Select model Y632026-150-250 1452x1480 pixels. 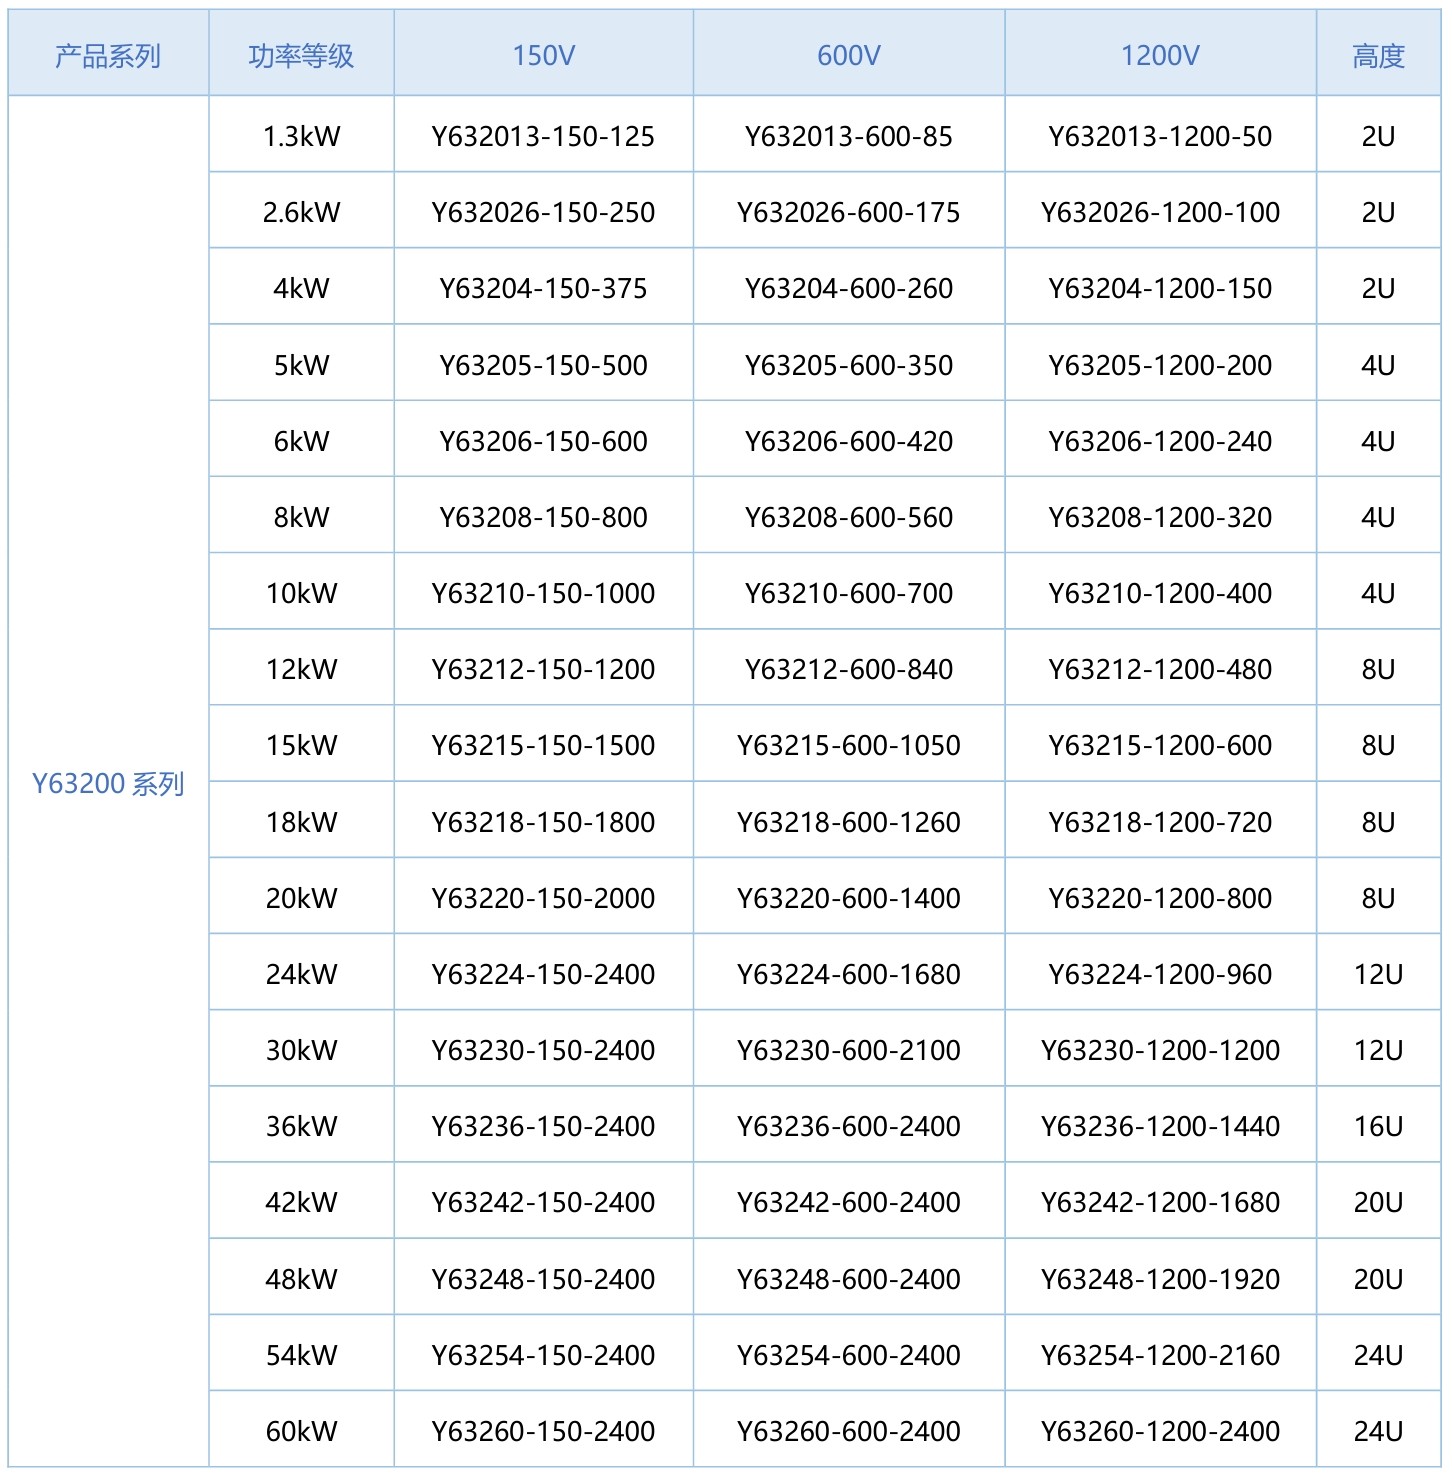coord(543,212)
